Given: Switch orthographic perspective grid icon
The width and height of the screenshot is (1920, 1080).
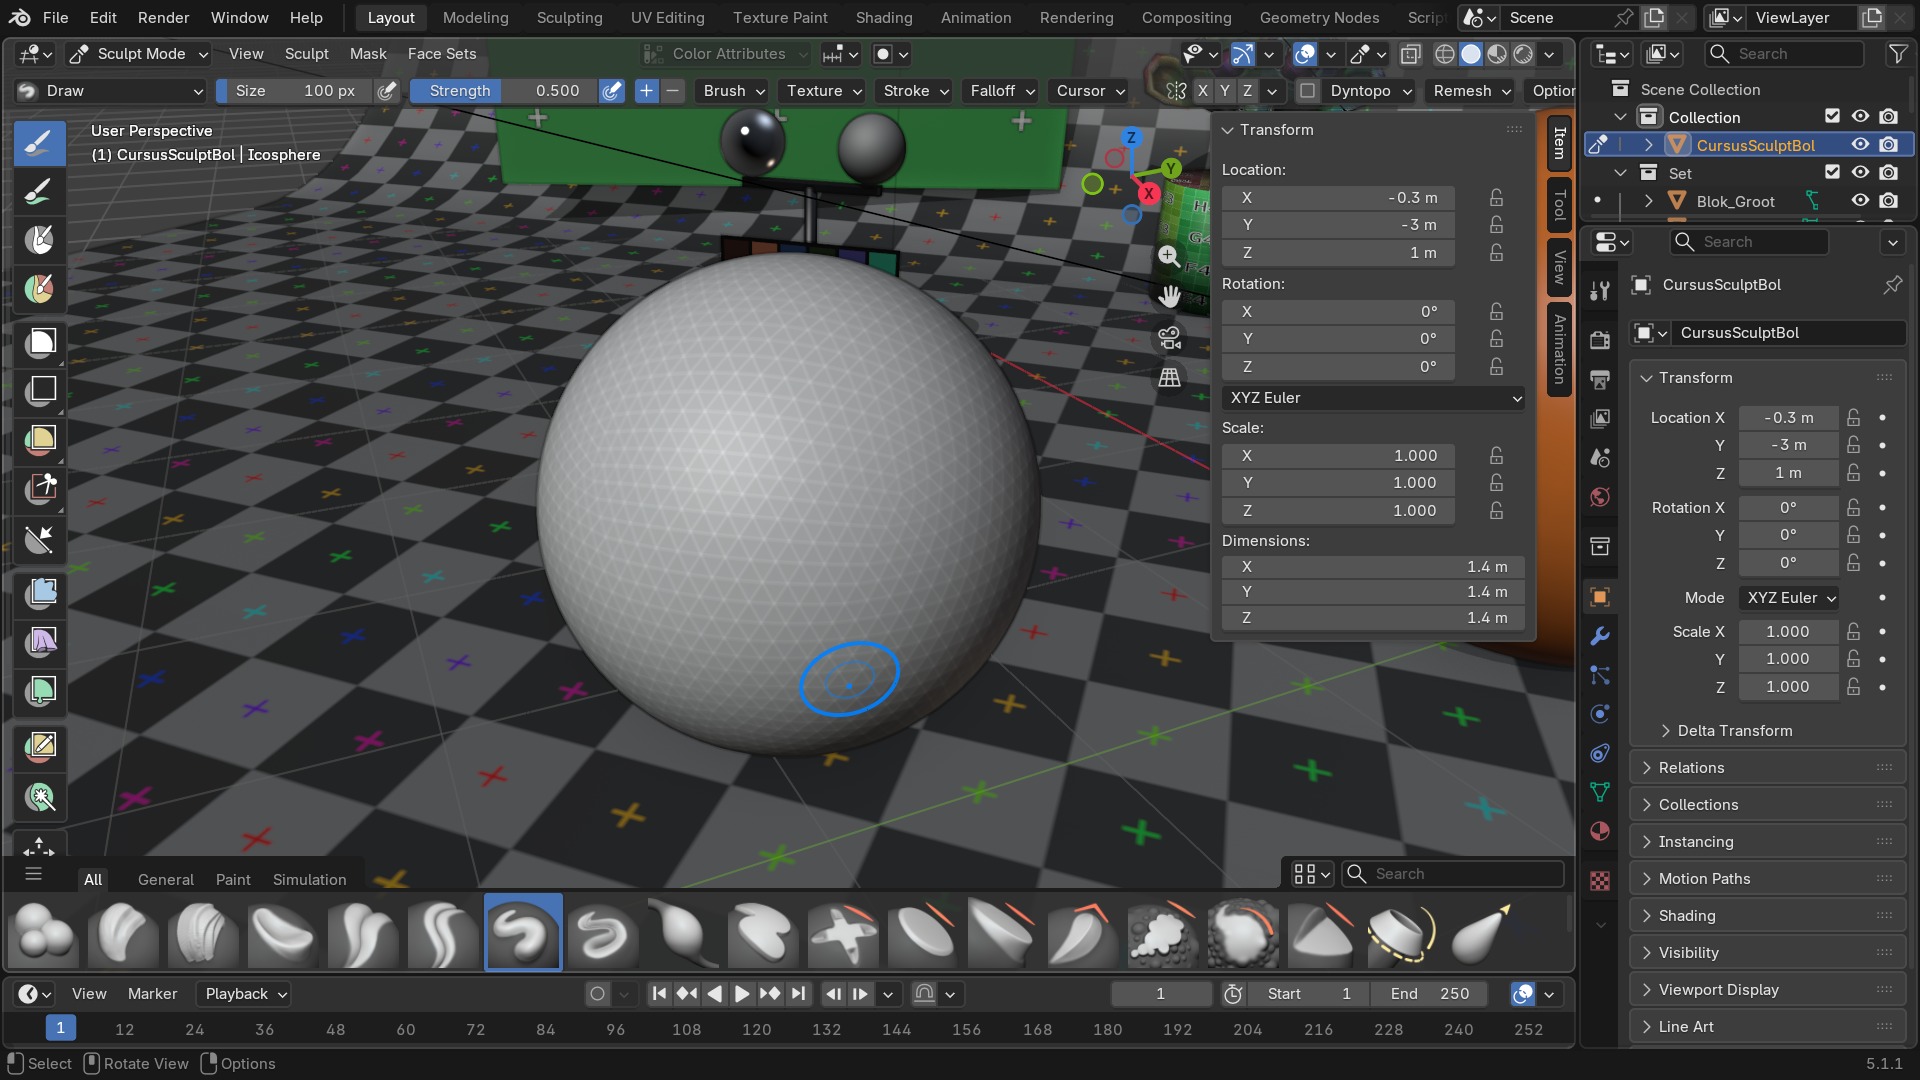Looking at the screenshot, I should coord(1169,377).
